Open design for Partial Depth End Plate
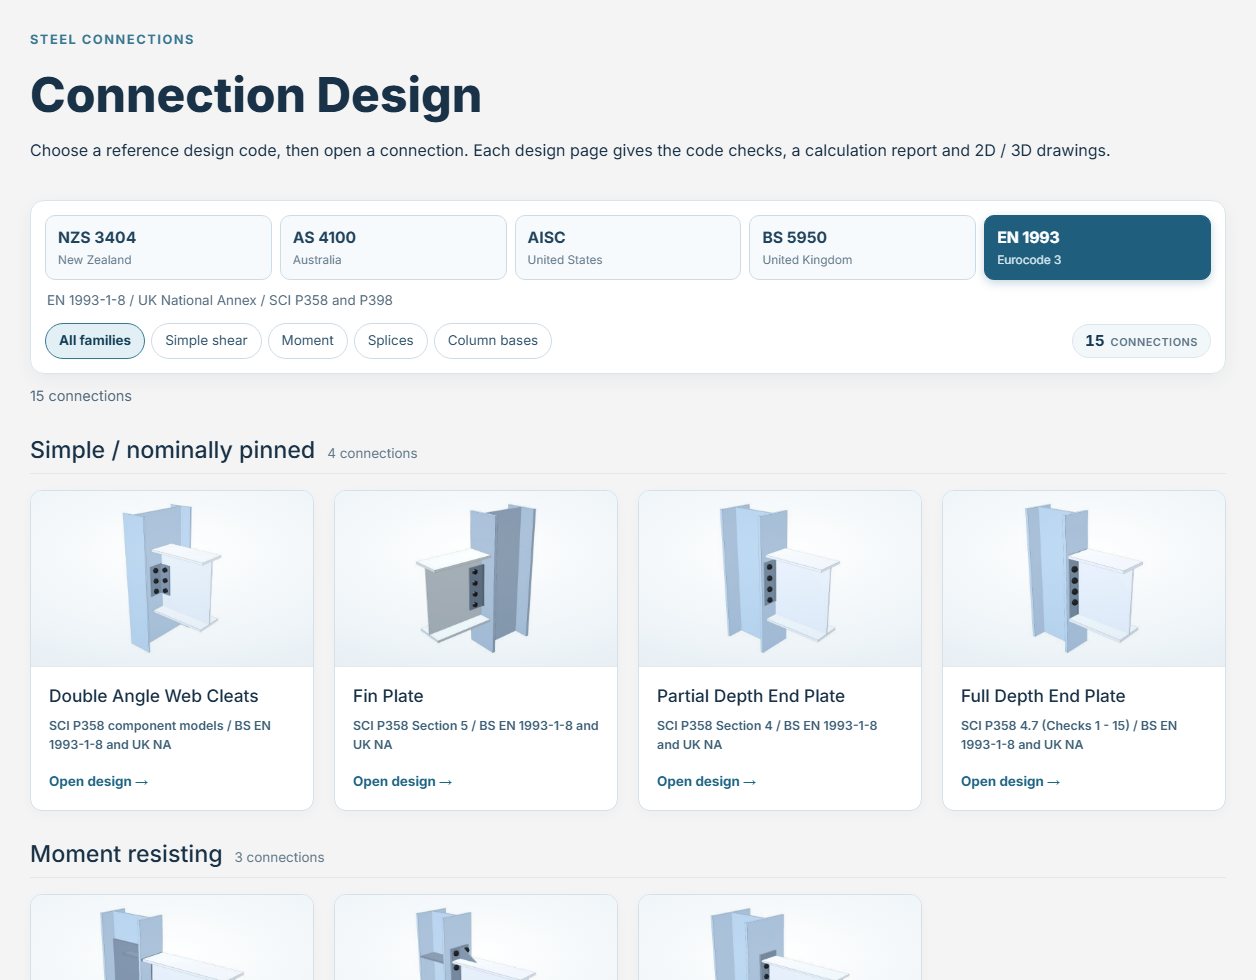 [x=706, y=782]
